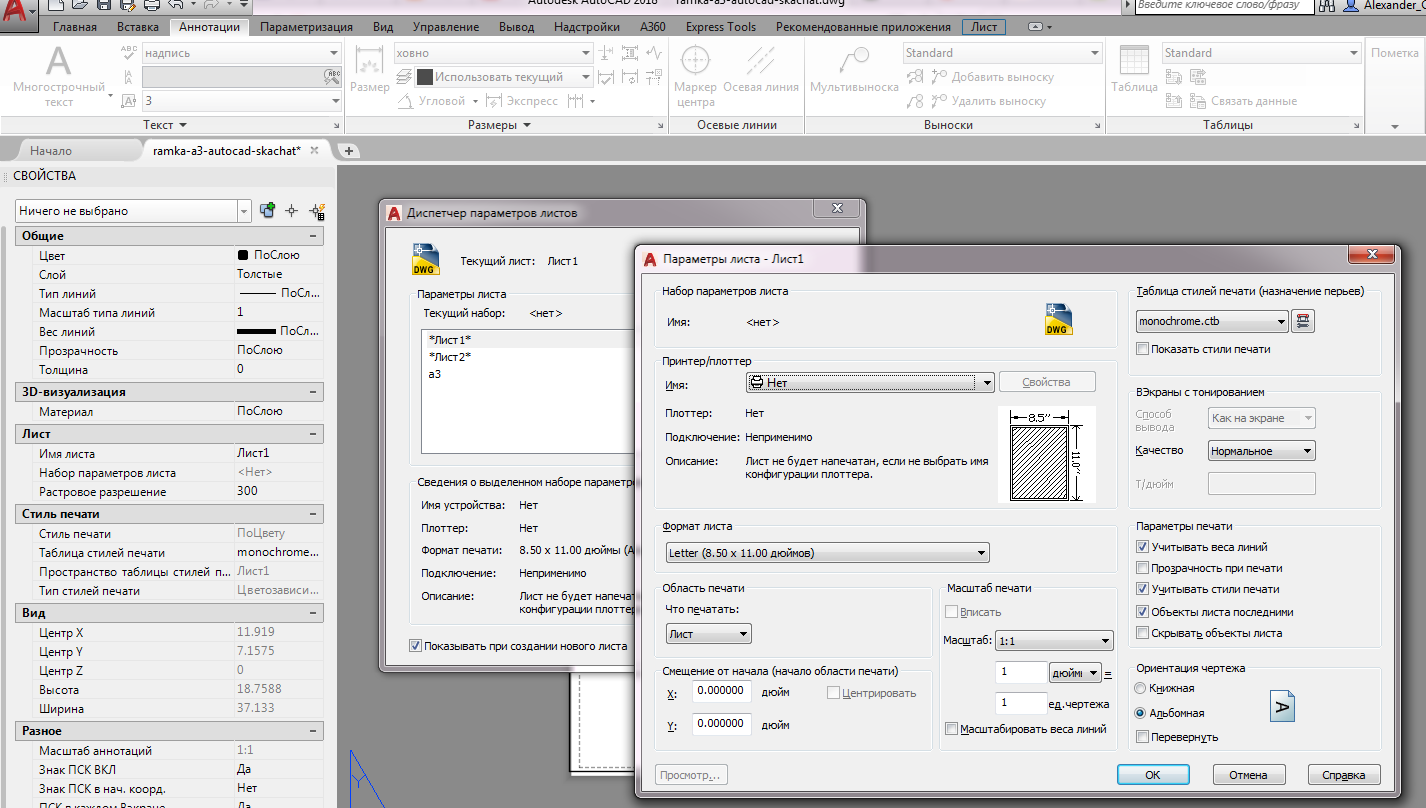Expand the monochrome.ctb plot style dropdown
The image size is (1426, 808).
(1281, 322)
